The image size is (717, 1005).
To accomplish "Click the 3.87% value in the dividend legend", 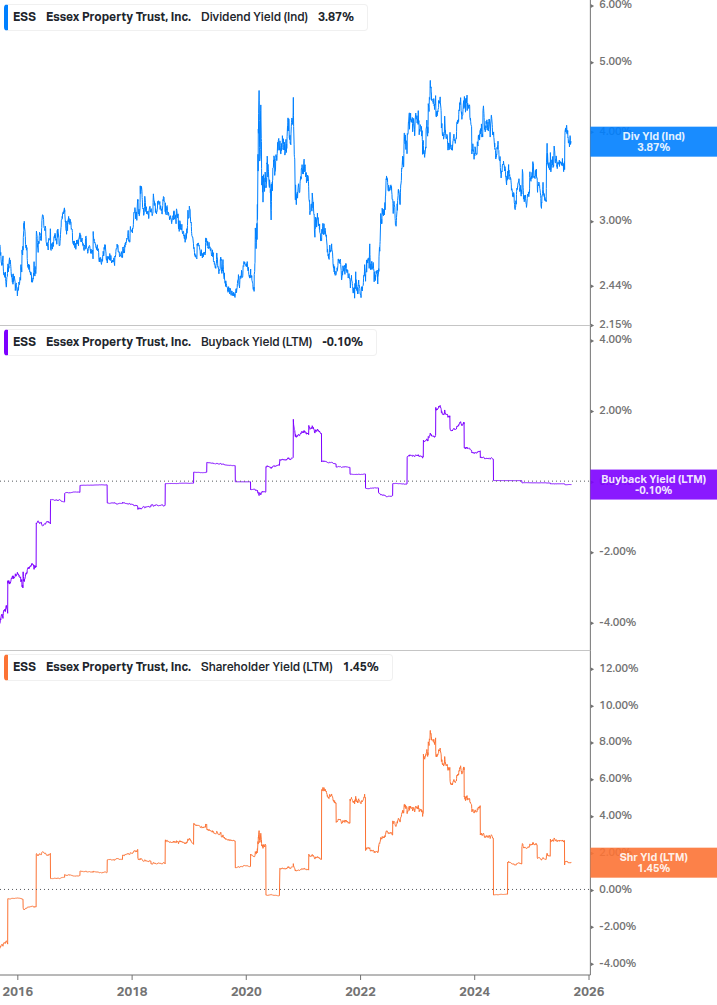I will coord(336,17).
